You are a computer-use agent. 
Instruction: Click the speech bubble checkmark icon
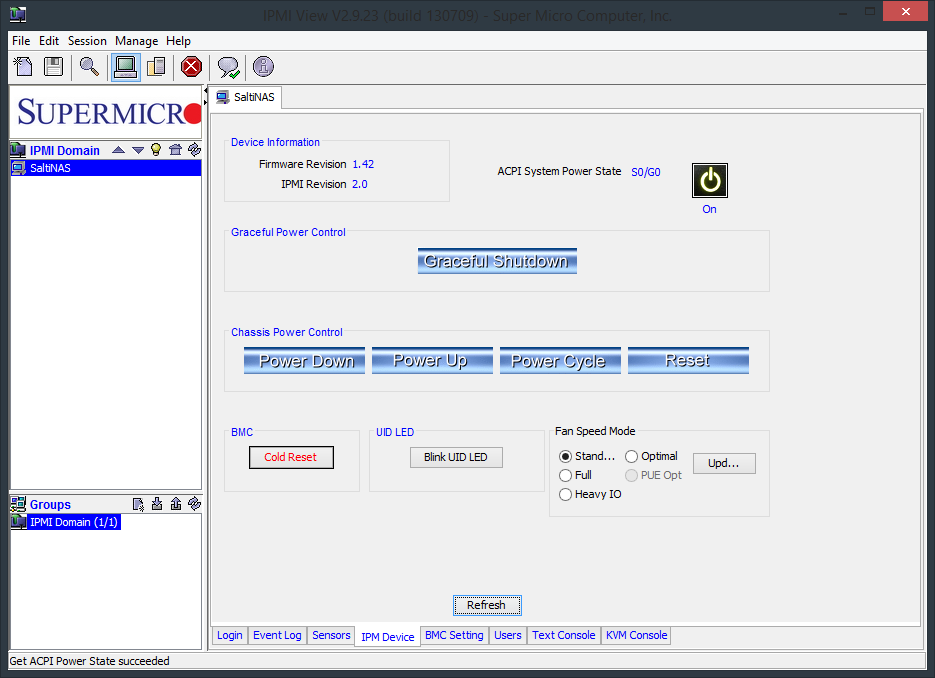pos(228,67)
